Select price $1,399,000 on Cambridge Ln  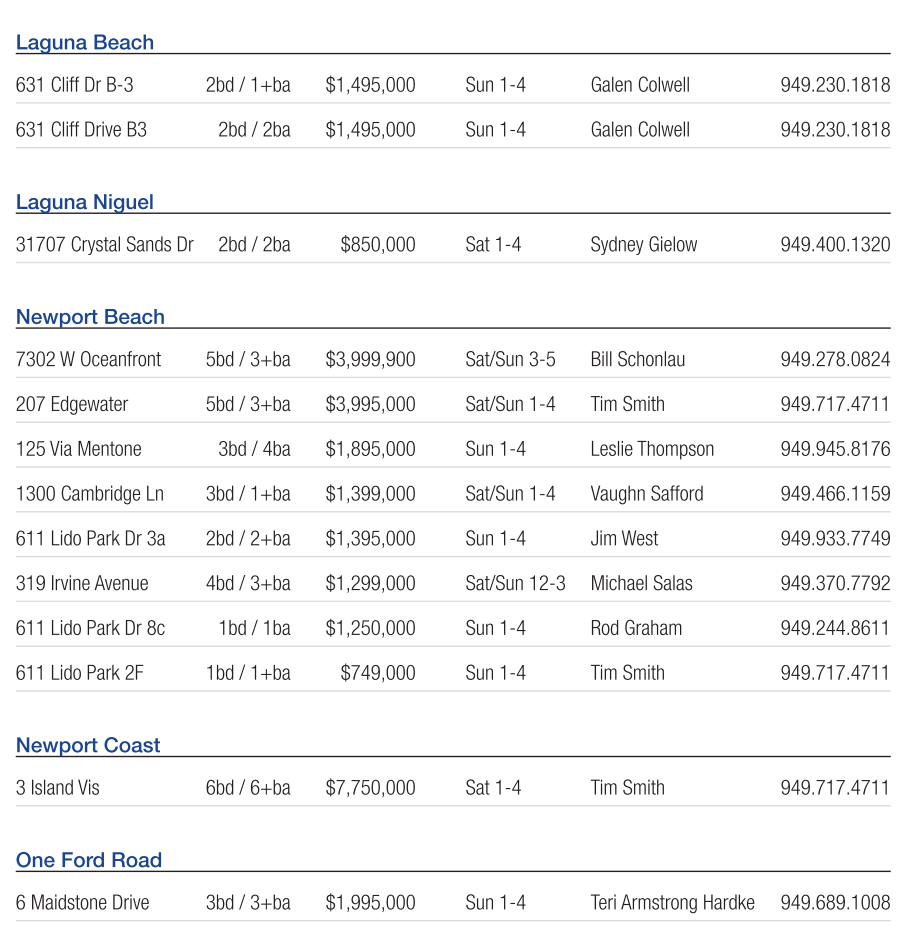point(370,494)
